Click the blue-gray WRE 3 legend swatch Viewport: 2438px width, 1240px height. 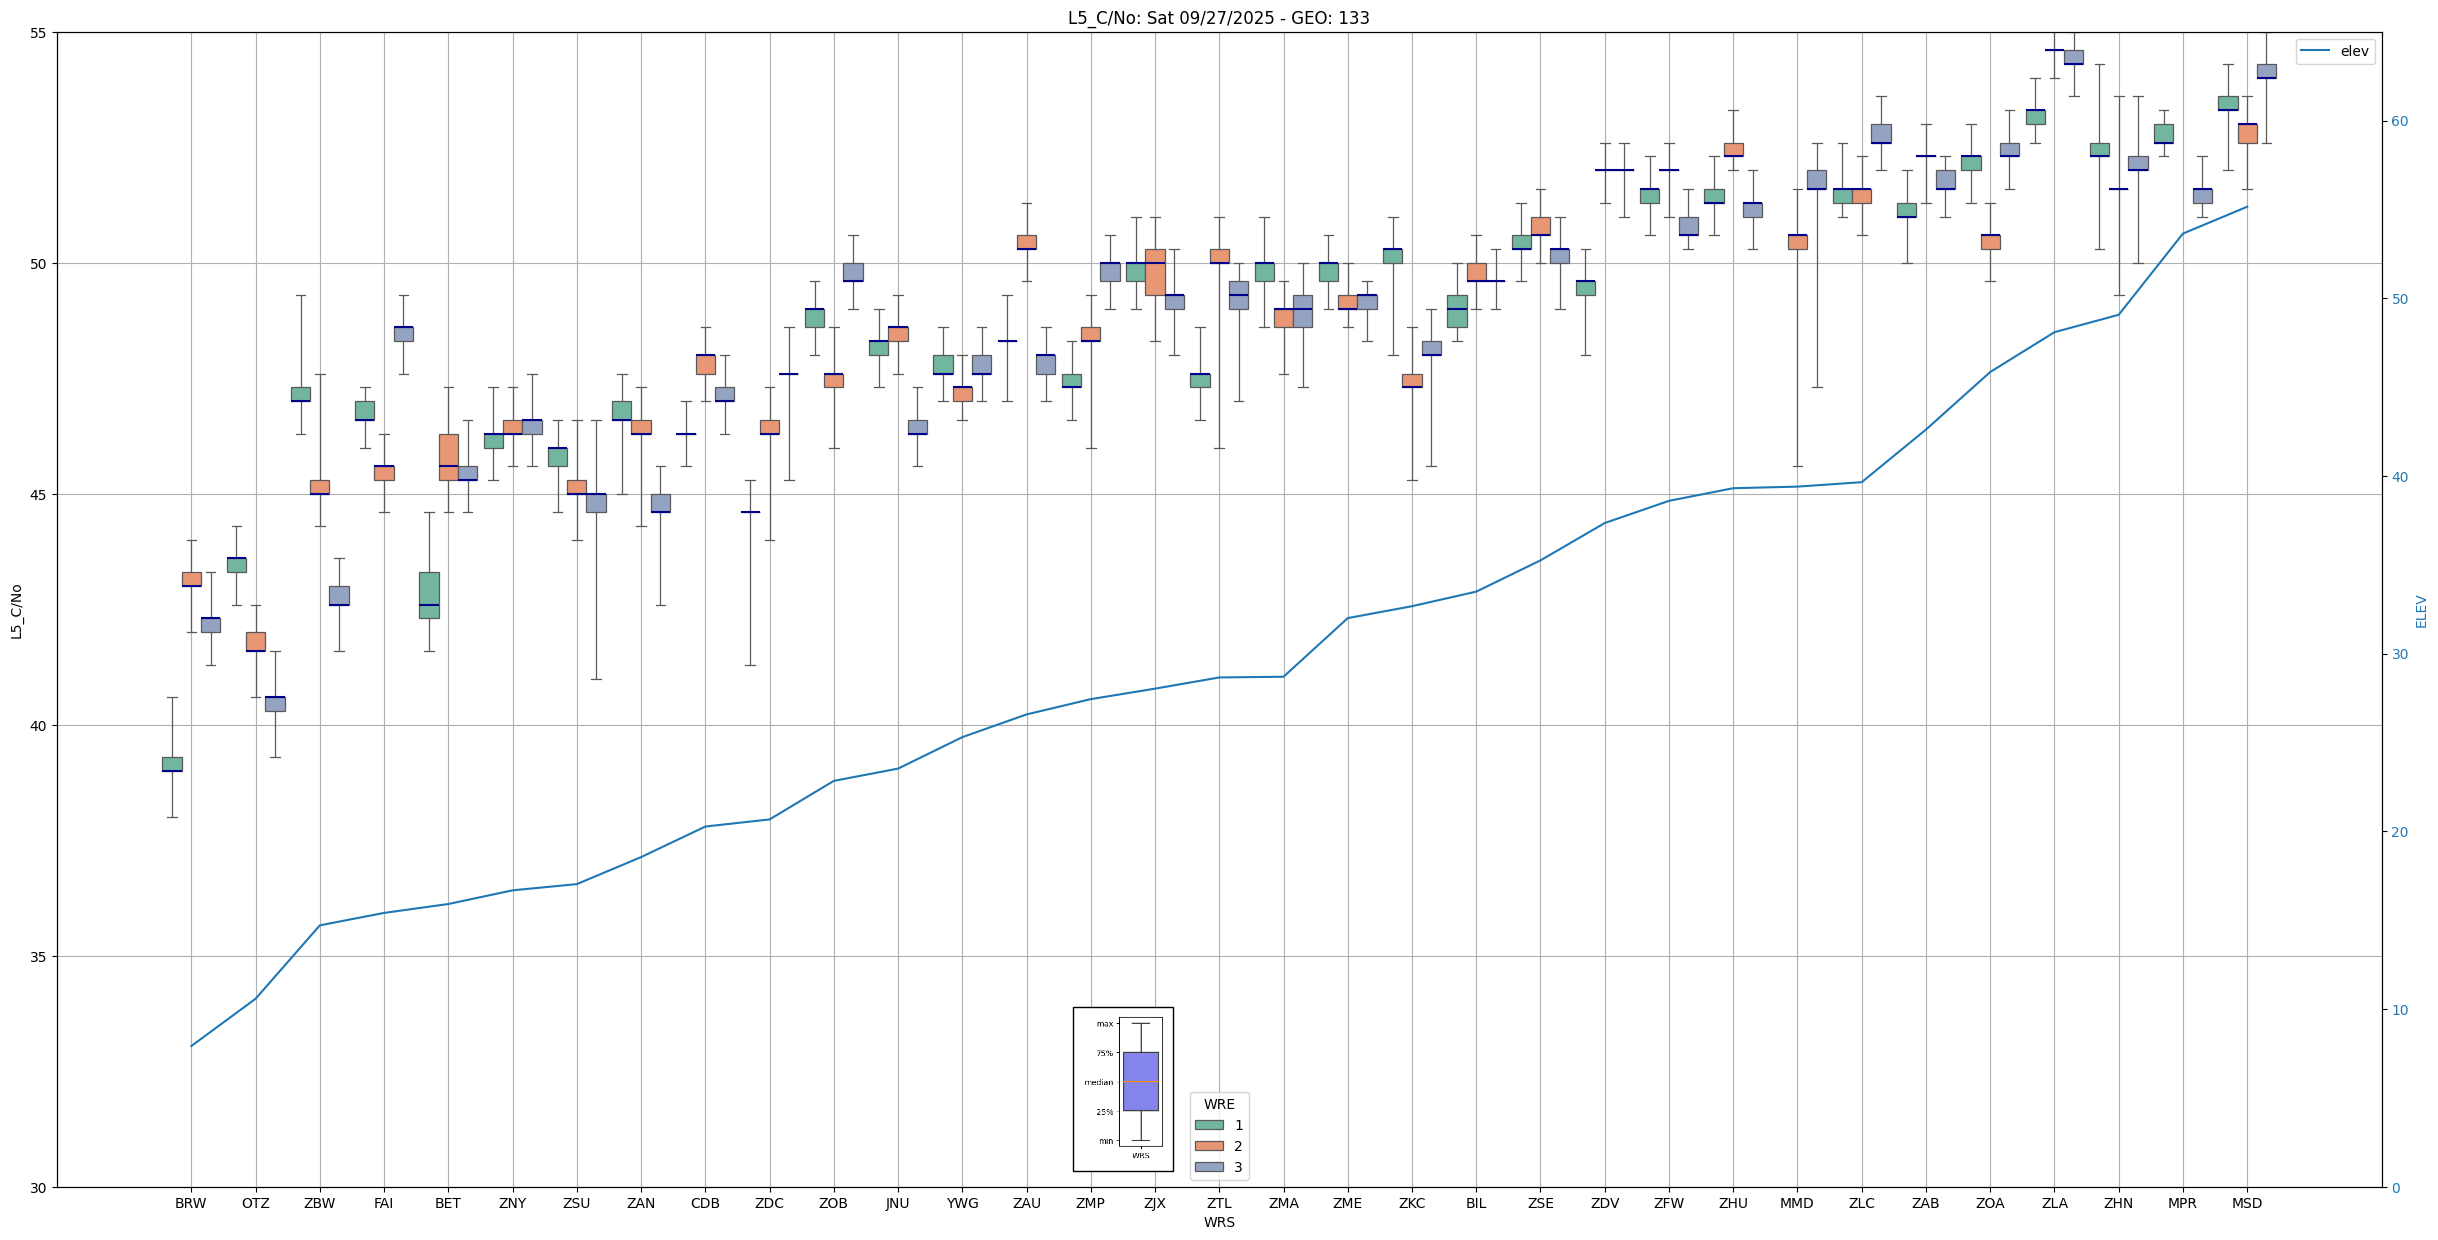[1208, 1167]
